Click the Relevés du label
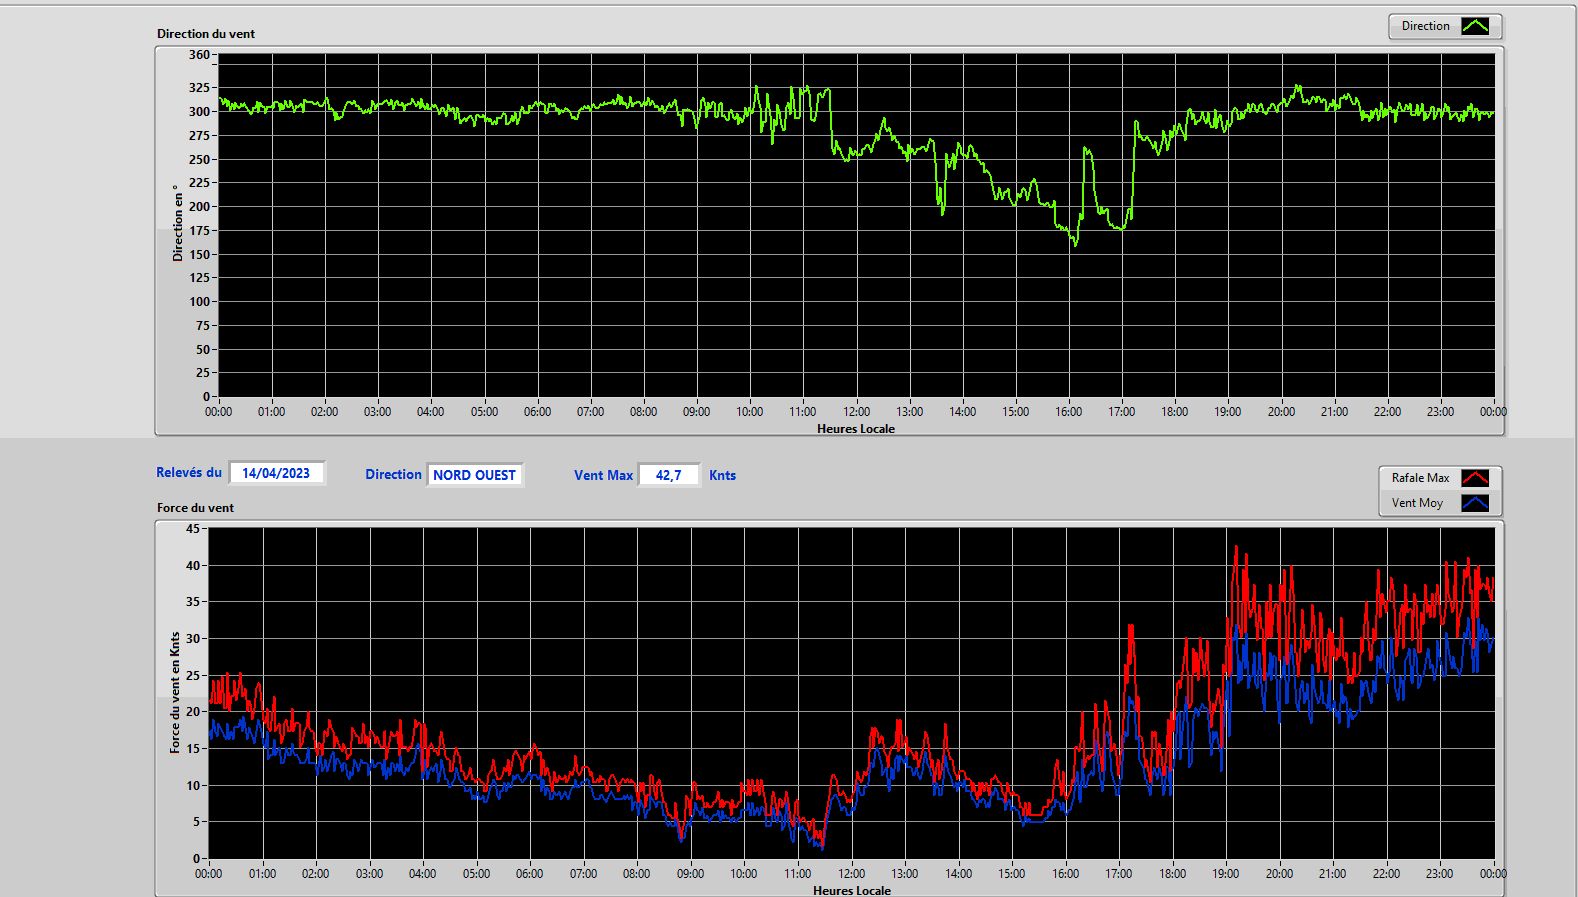This screenshot has width=1578, height=897. click(189, 473)
